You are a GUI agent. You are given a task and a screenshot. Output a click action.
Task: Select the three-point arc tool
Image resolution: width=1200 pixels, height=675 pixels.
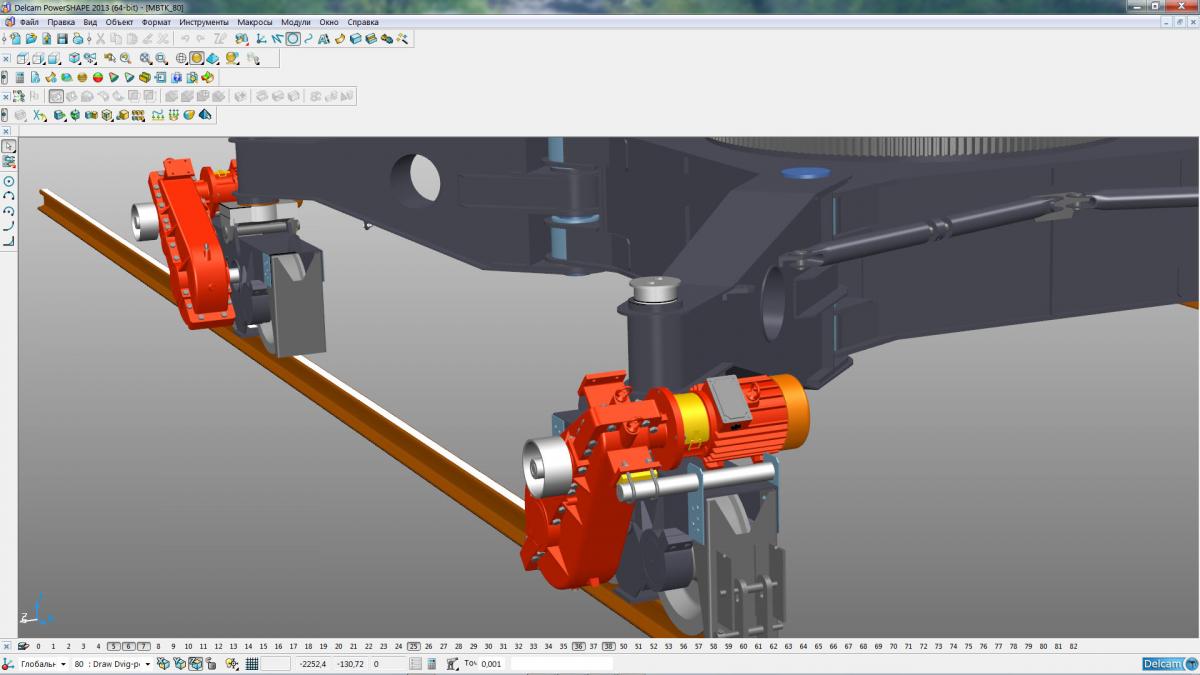coord(9,196)
